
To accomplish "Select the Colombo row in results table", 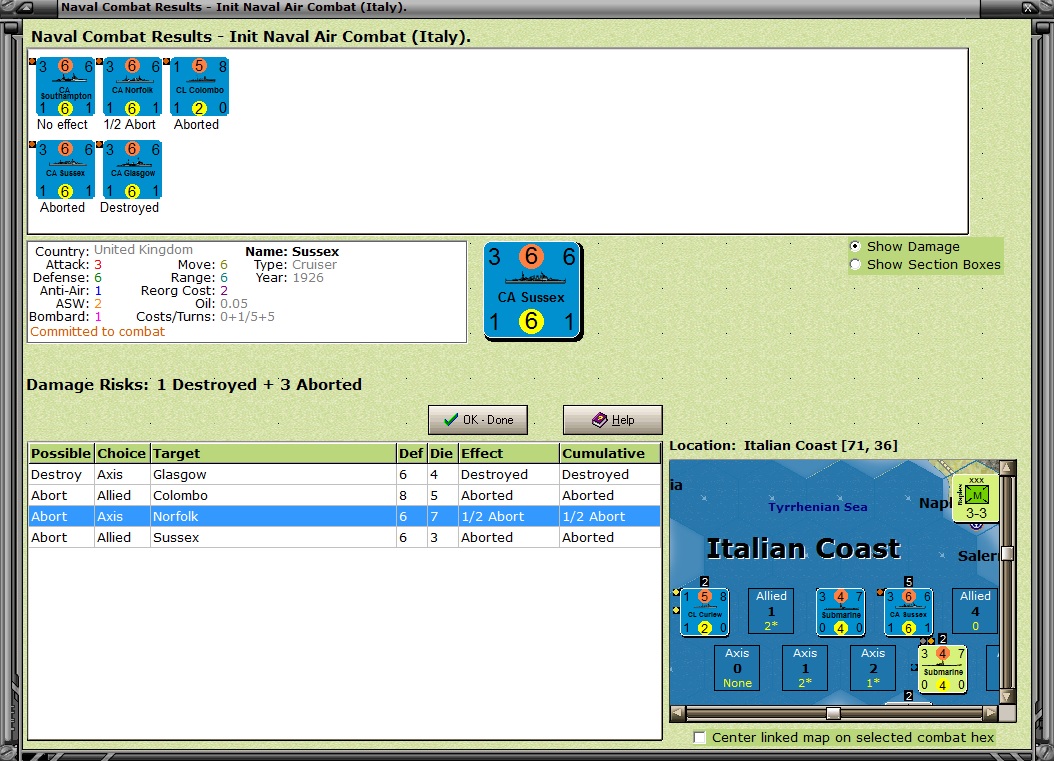I will 344,496.
